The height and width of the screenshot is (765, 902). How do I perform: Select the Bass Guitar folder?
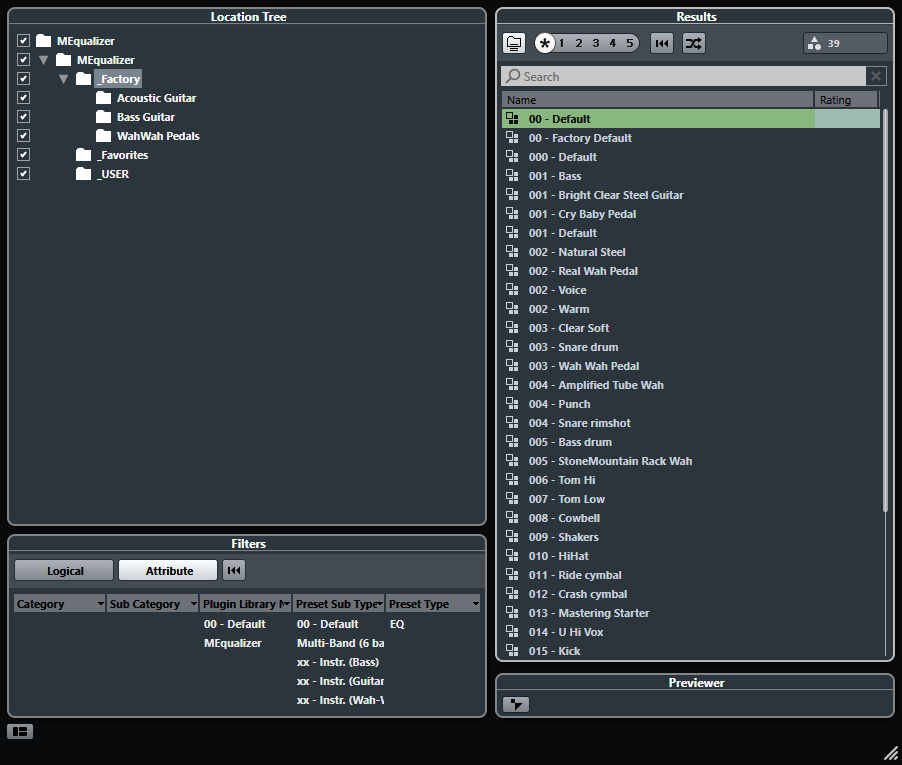(146, 117)
